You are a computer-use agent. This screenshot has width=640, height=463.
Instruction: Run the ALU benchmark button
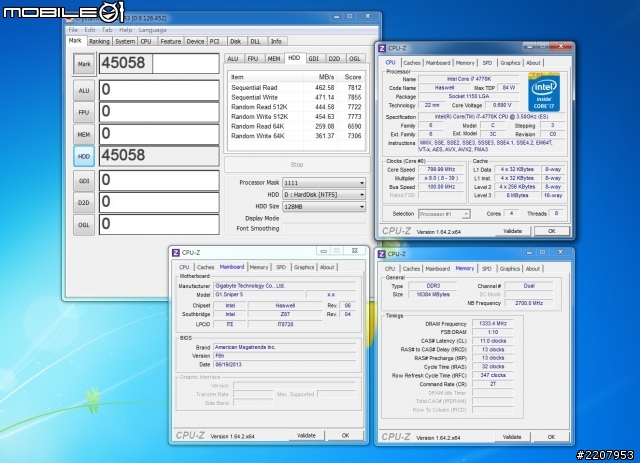(84, 91)
